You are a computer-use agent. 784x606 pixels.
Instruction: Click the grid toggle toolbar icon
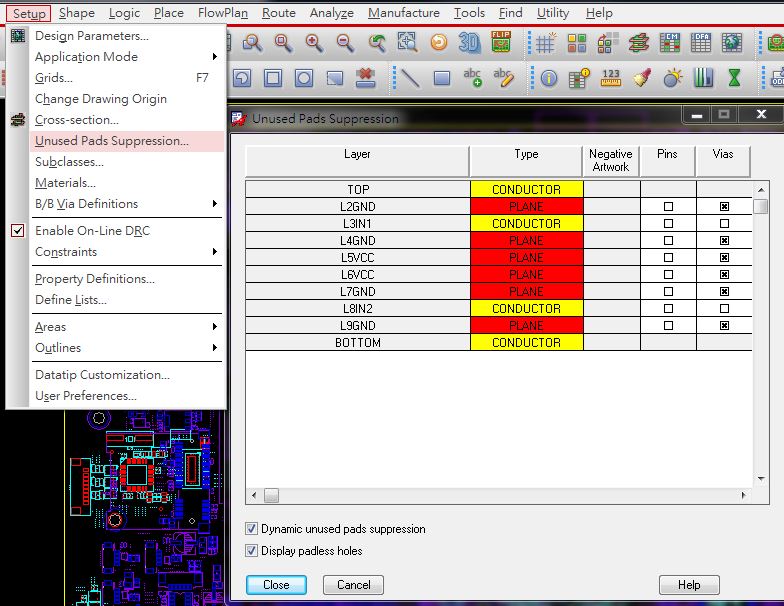545,43
